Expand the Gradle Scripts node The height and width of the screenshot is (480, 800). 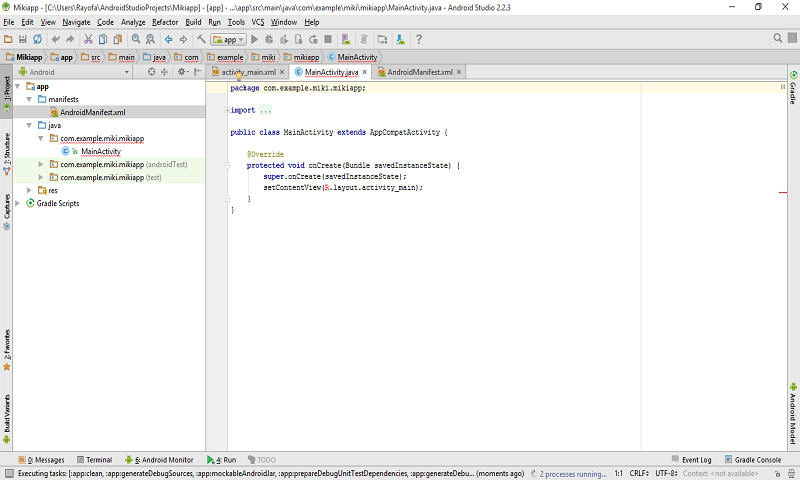point(18,203)
